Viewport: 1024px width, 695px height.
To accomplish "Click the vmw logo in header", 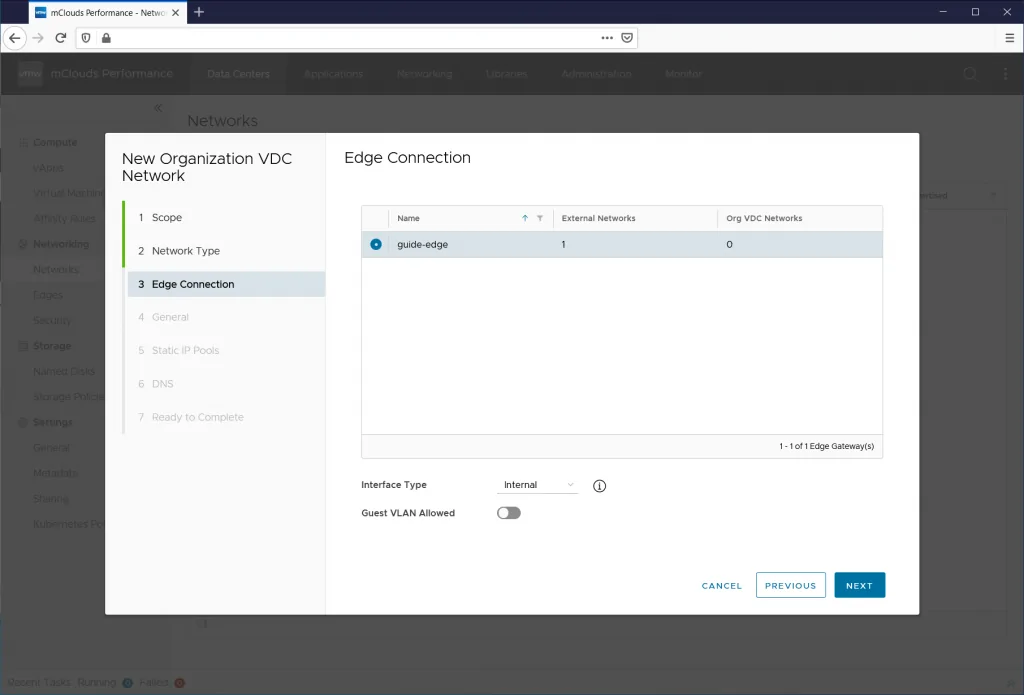I will (30, 74).
